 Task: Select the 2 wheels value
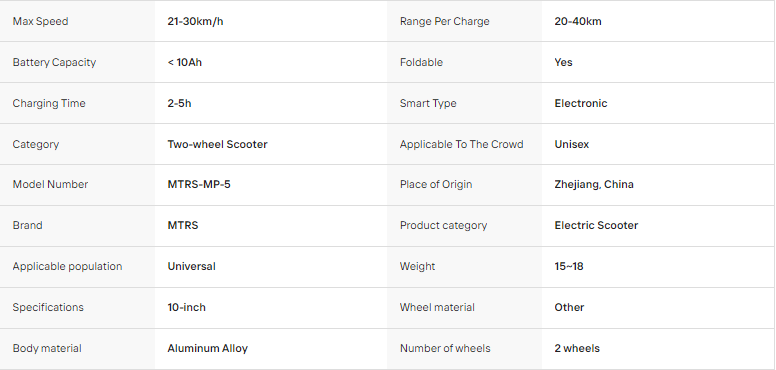pos(577,349)
